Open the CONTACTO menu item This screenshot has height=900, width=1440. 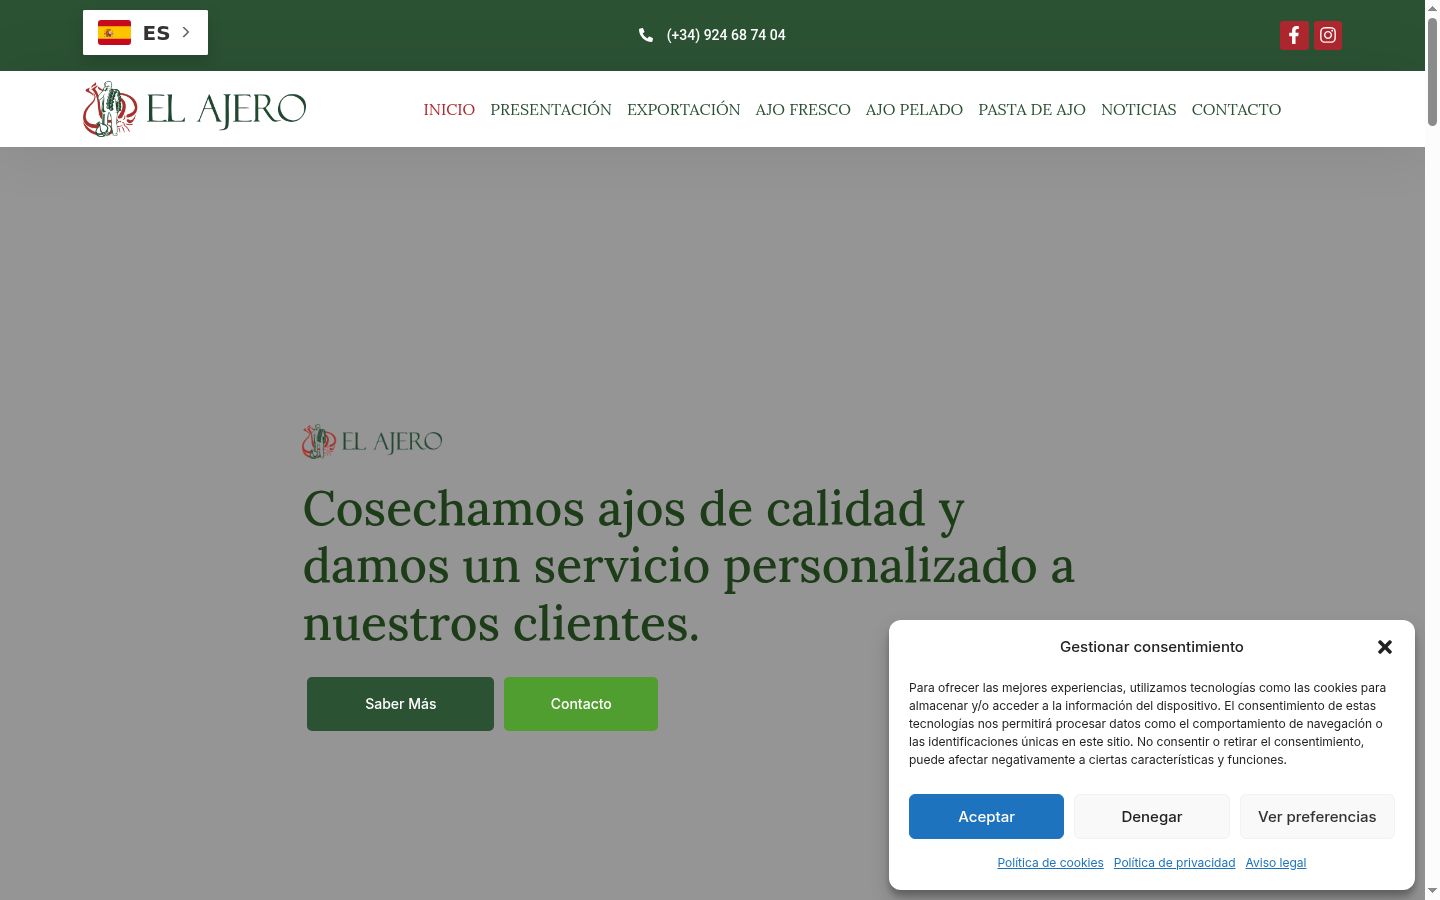1236,110
